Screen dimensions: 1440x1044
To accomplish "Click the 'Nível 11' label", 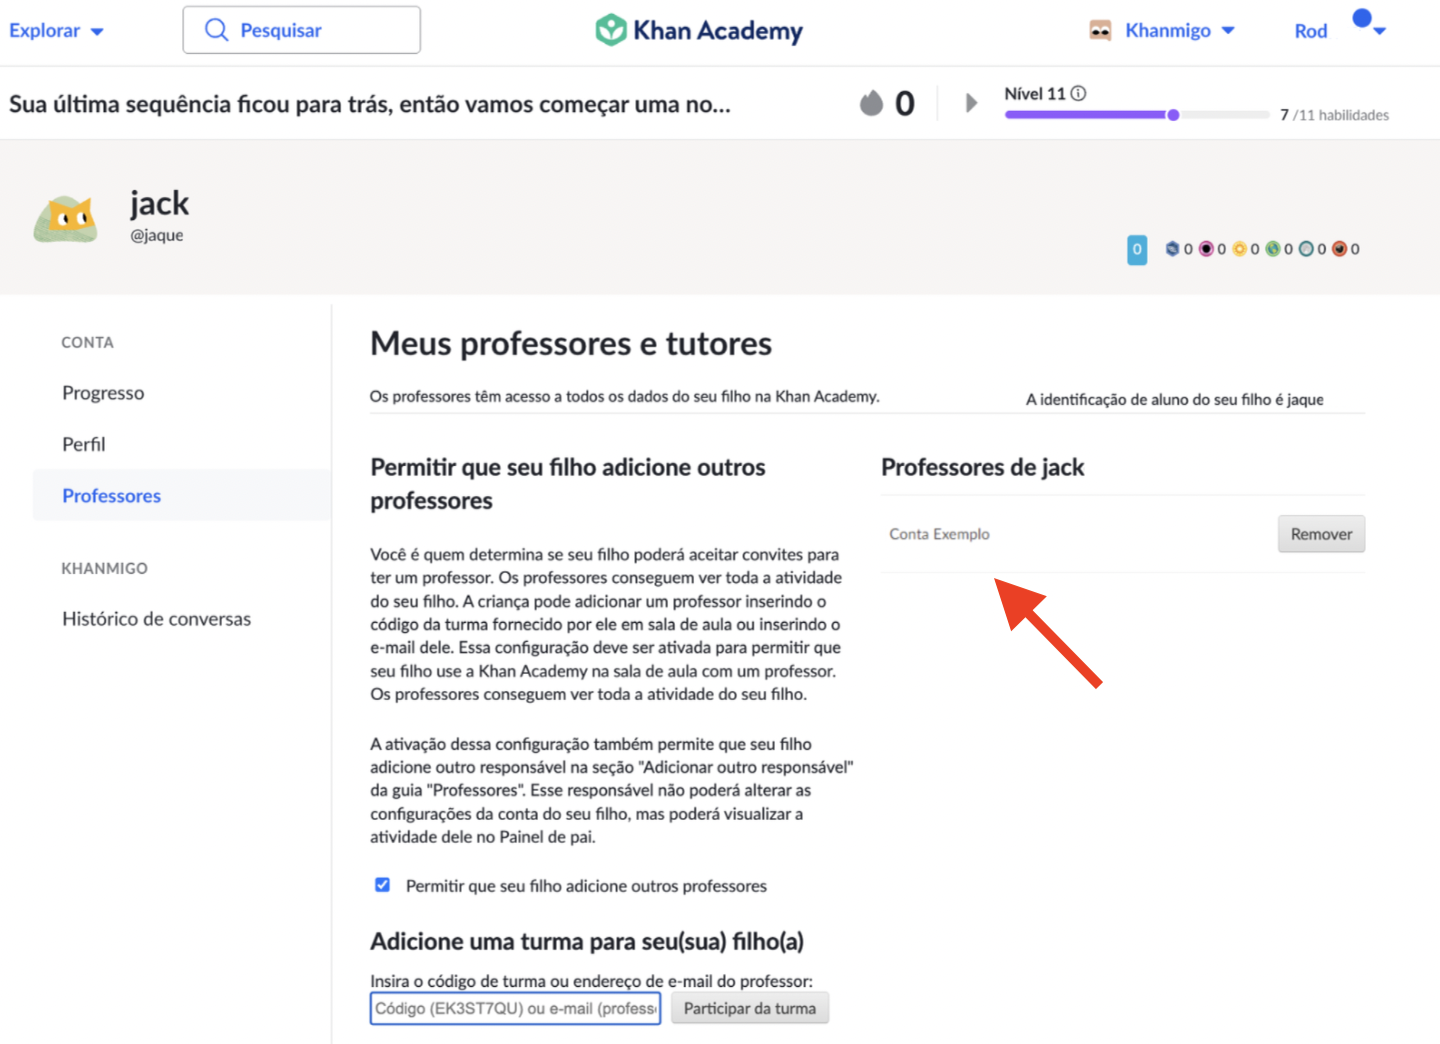I will click(1035, 94).
